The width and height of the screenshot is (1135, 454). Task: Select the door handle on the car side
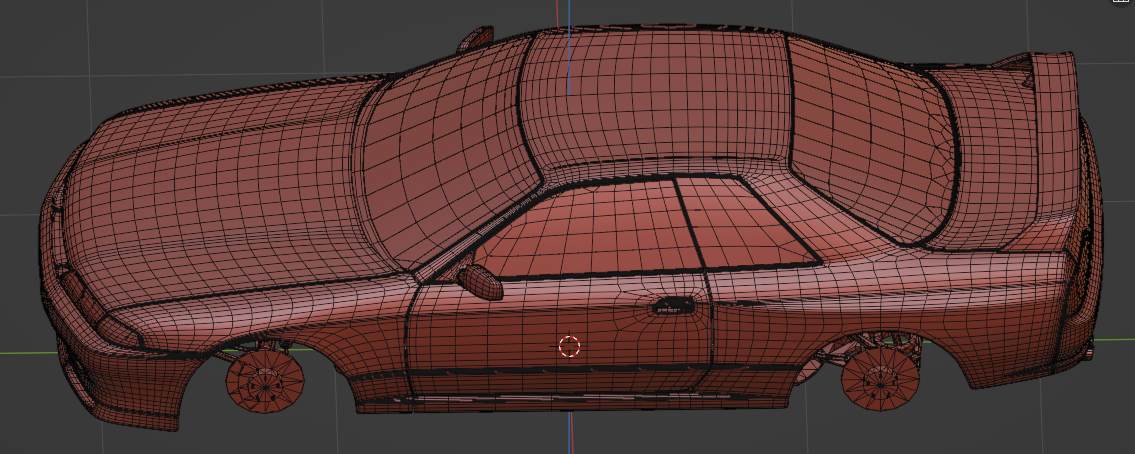pos(674,306)
